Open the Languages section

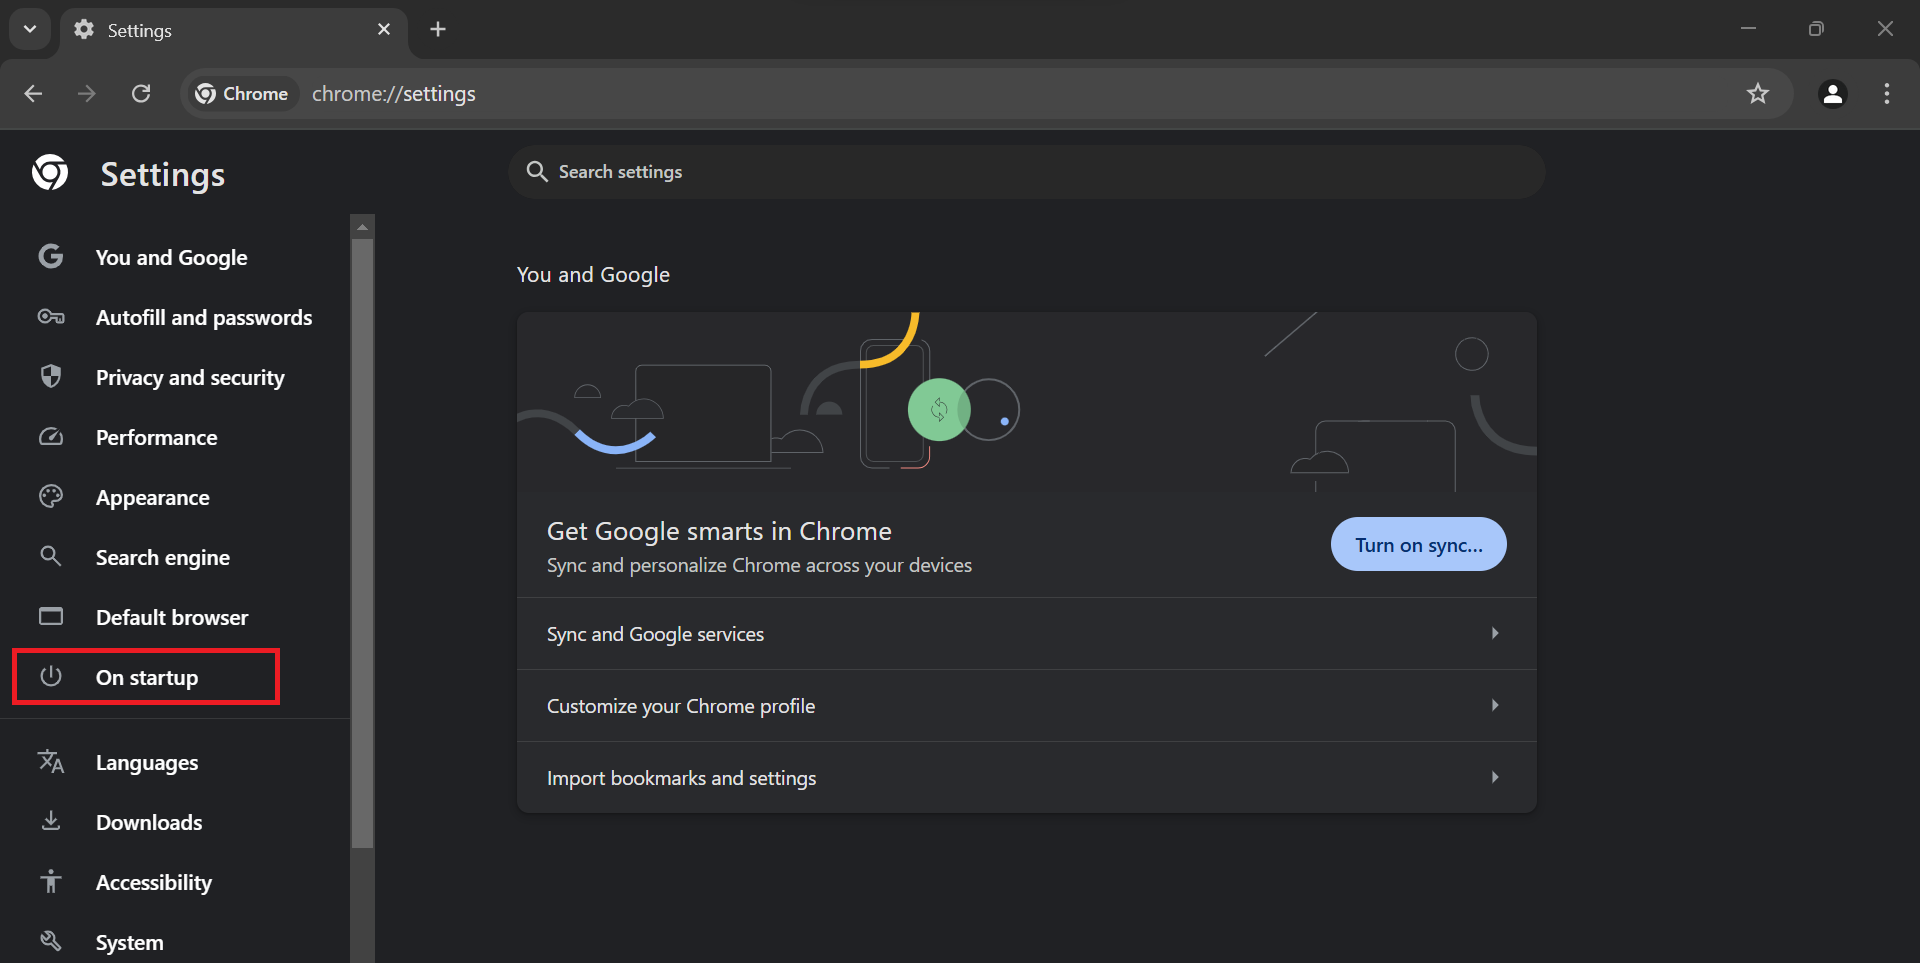coord(147,763)
